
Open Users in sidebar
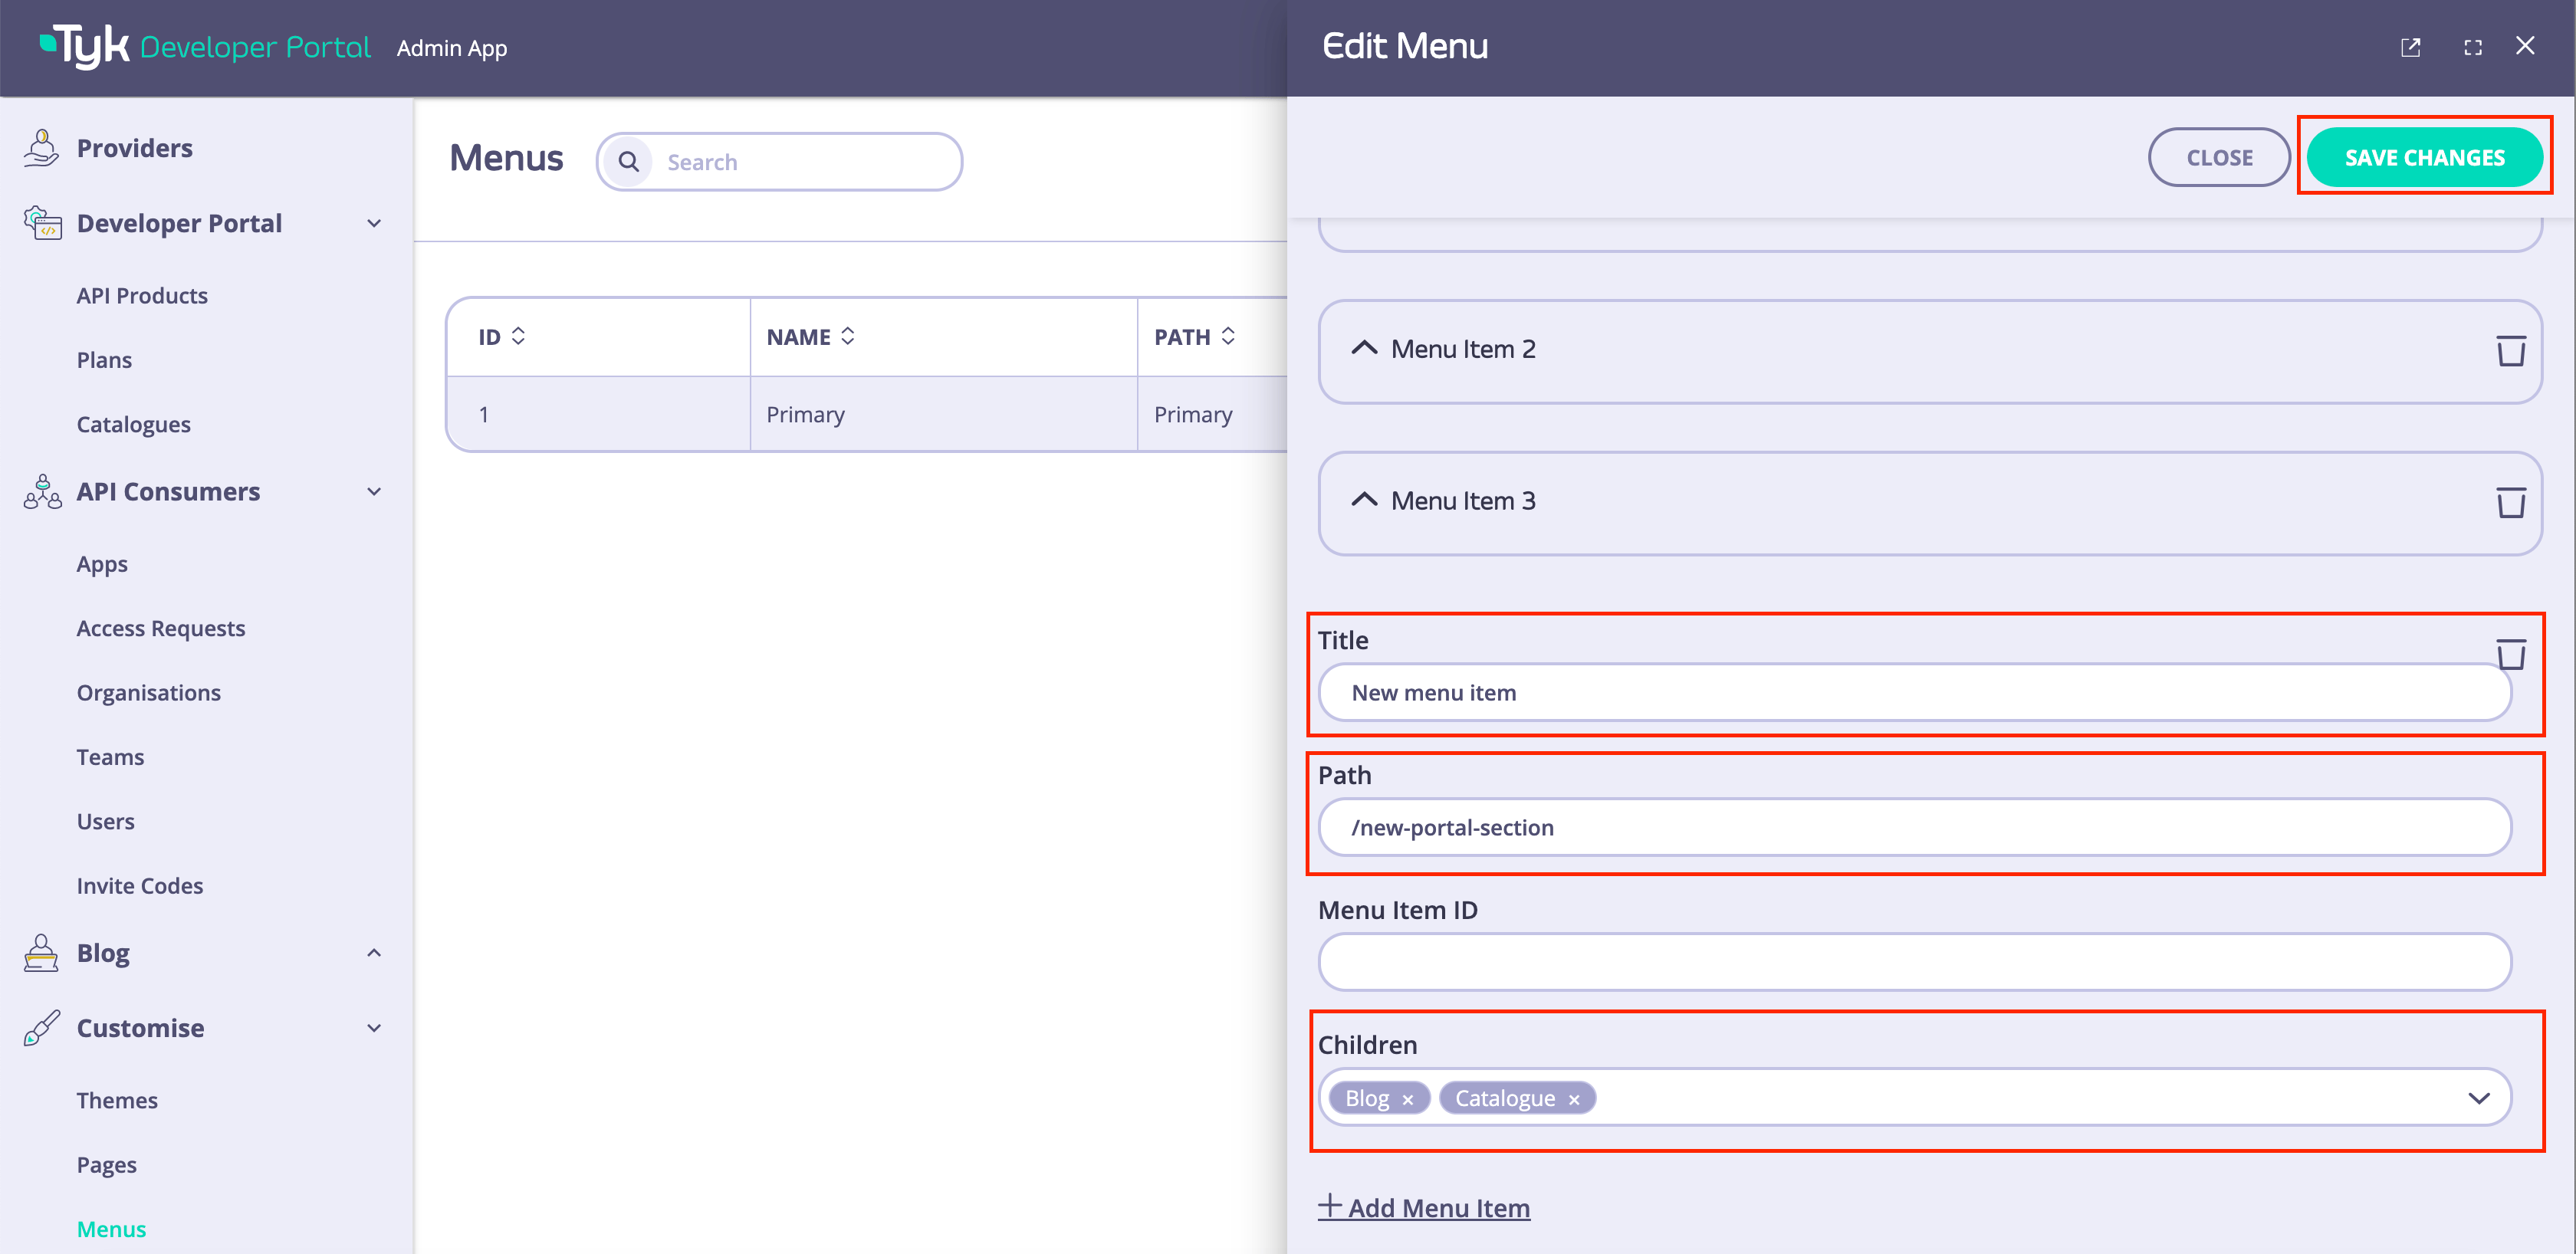coord(105,822)
